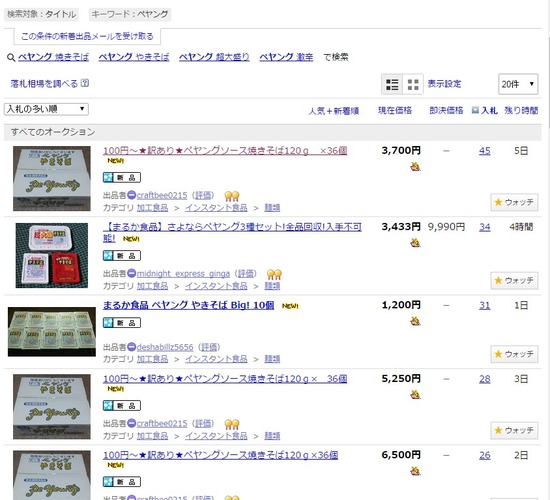Click envelope icon beside 入札 column header
This screenshot has width=550, height=500.
[475, 111]
